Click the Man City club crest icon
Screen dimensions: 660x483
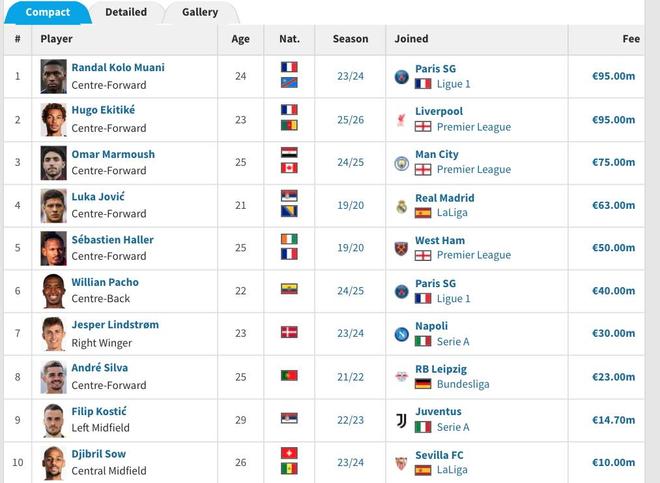401,162
